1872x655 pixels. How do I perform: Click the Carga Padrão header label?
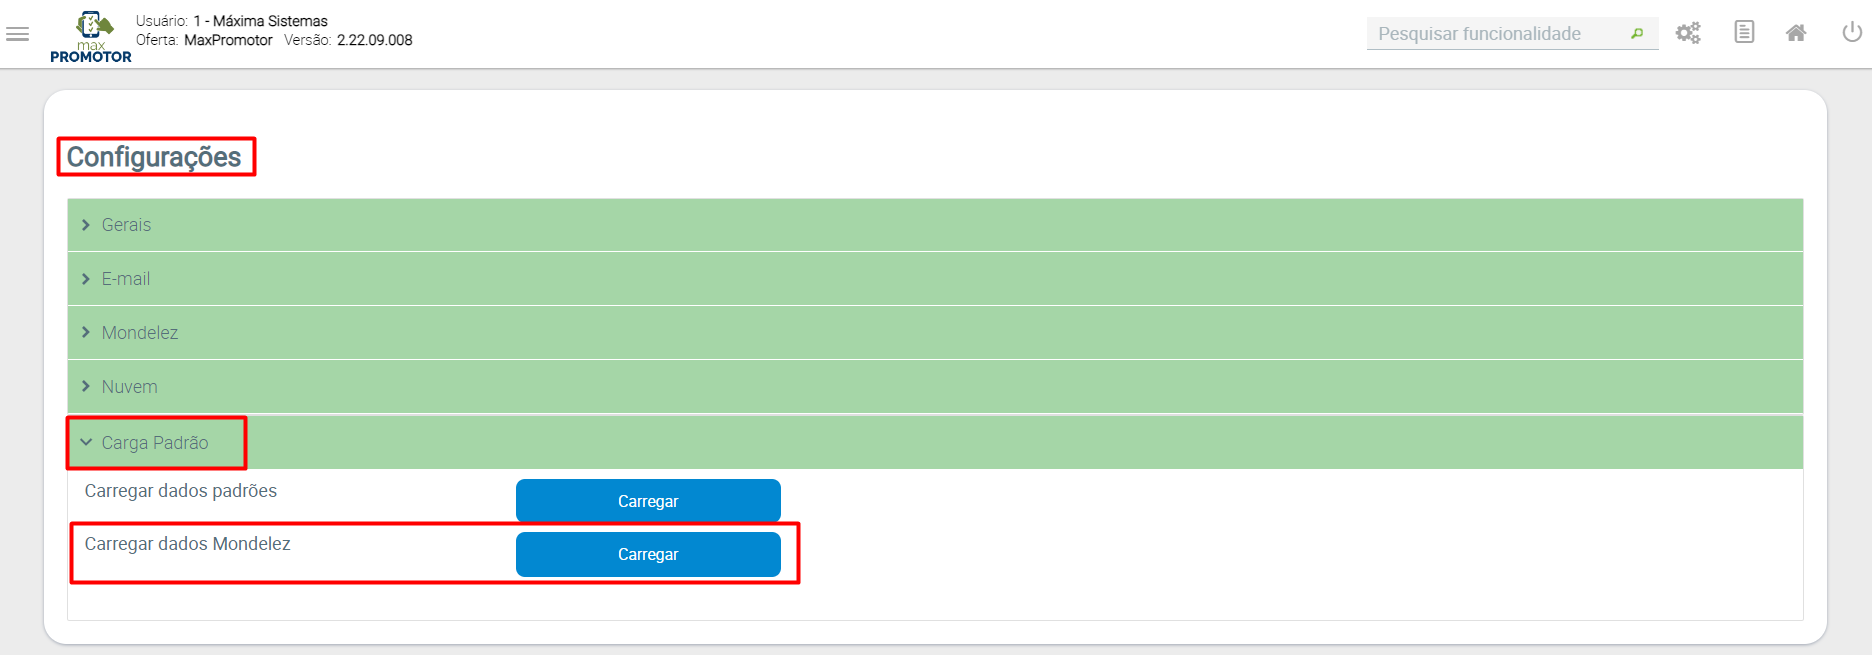point(155,443)
